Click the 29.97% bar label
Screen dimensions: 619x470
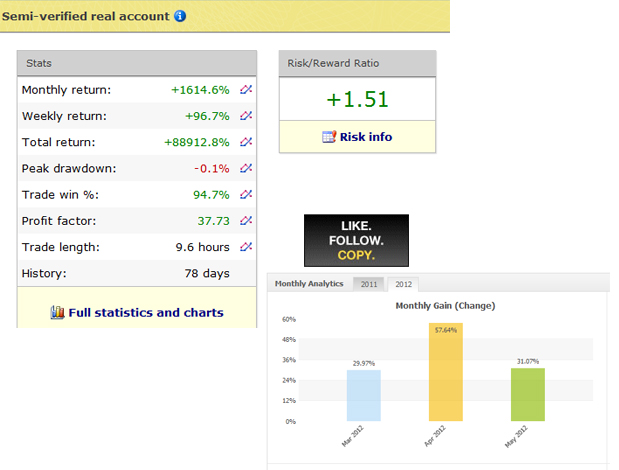coord(364,363)
